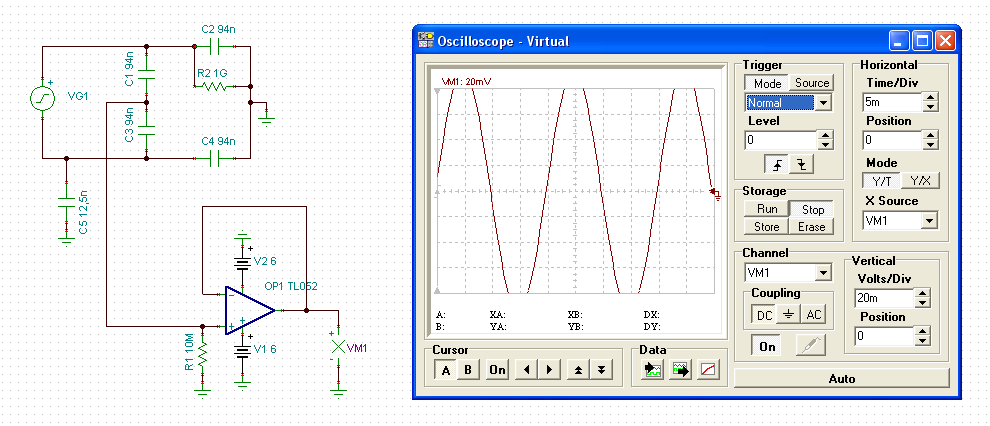Click the second Data export curves icon
990x426 pixels.
pyautogui.click(x=681, y=370)
